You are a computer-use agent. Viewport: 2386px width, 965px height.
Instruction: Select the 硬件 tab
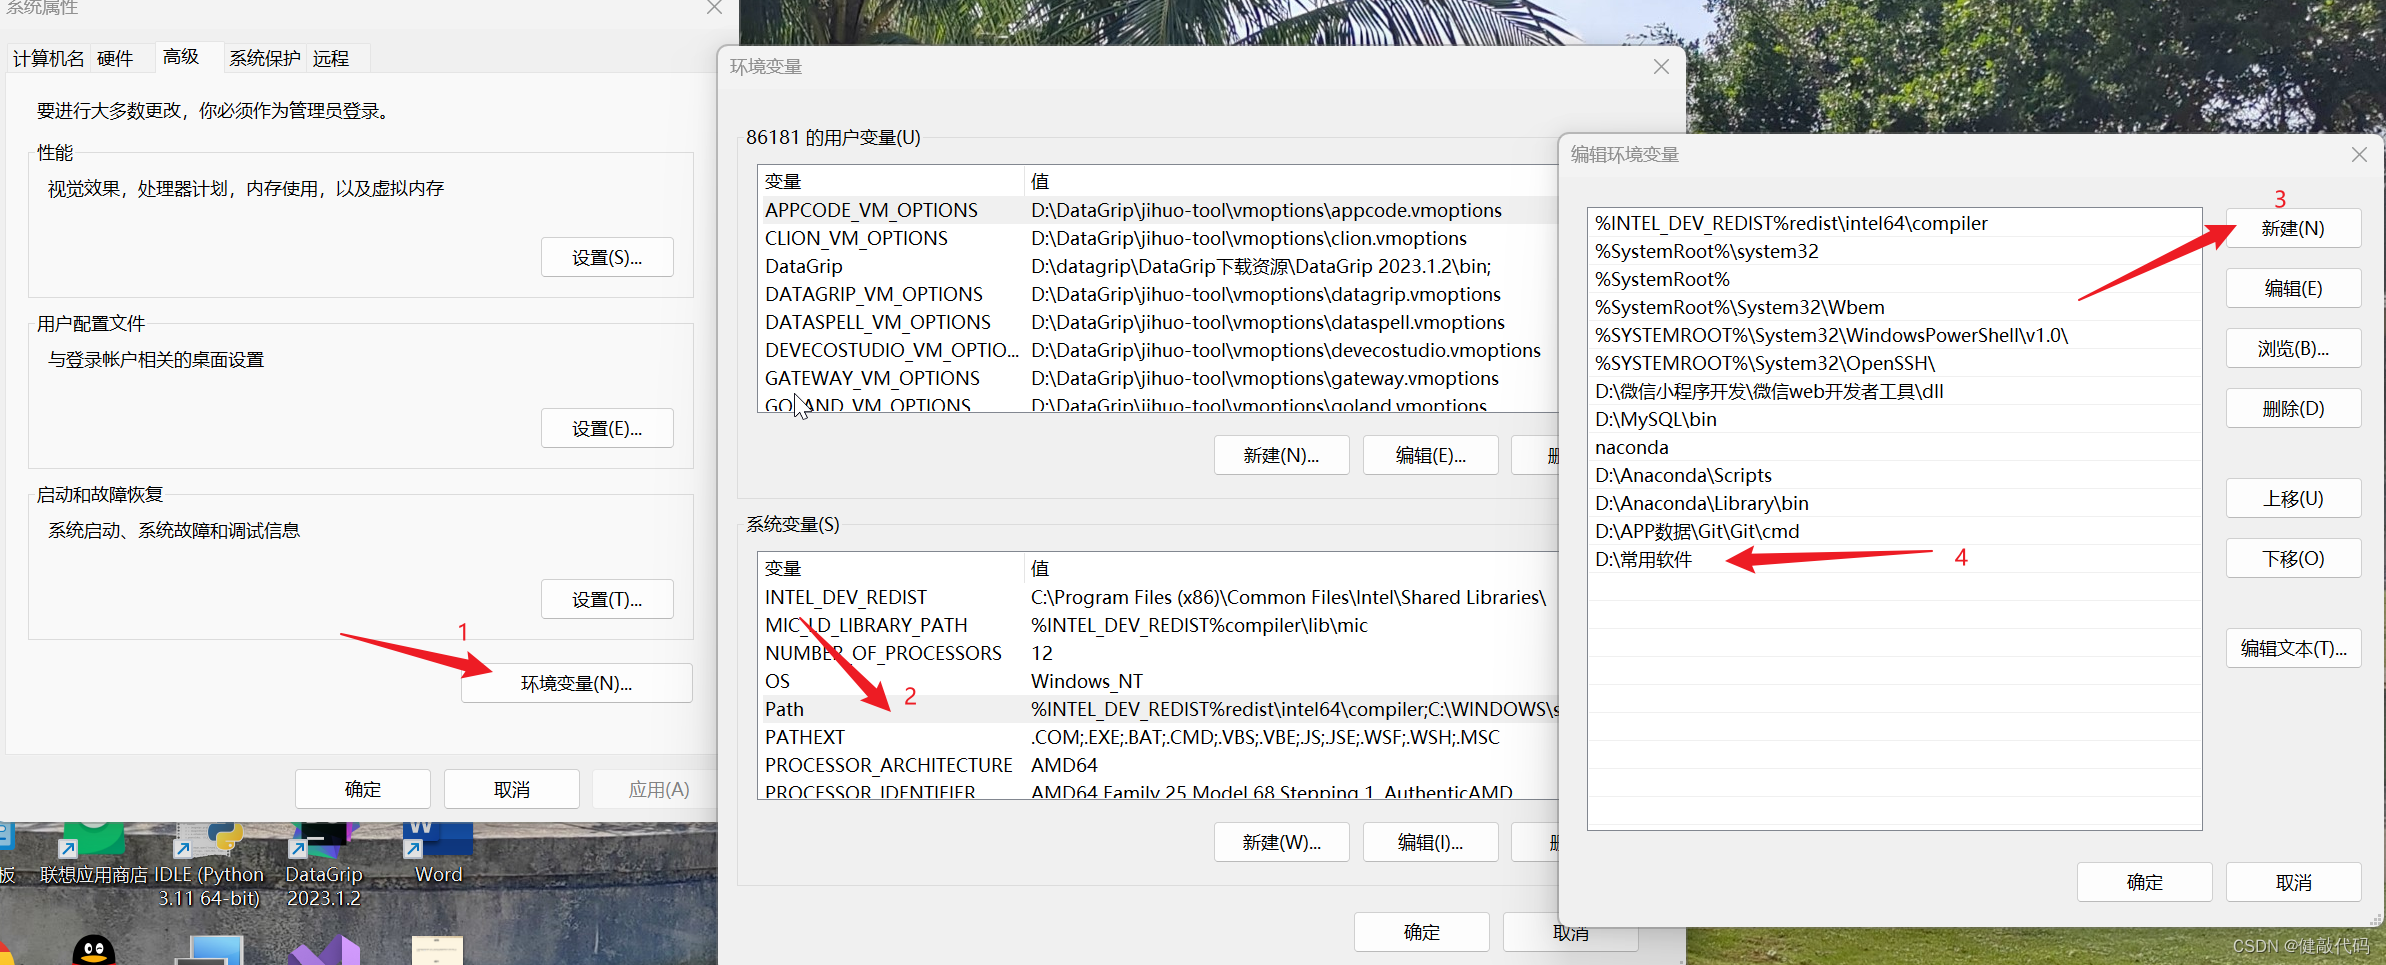click(x=114, y=58)
